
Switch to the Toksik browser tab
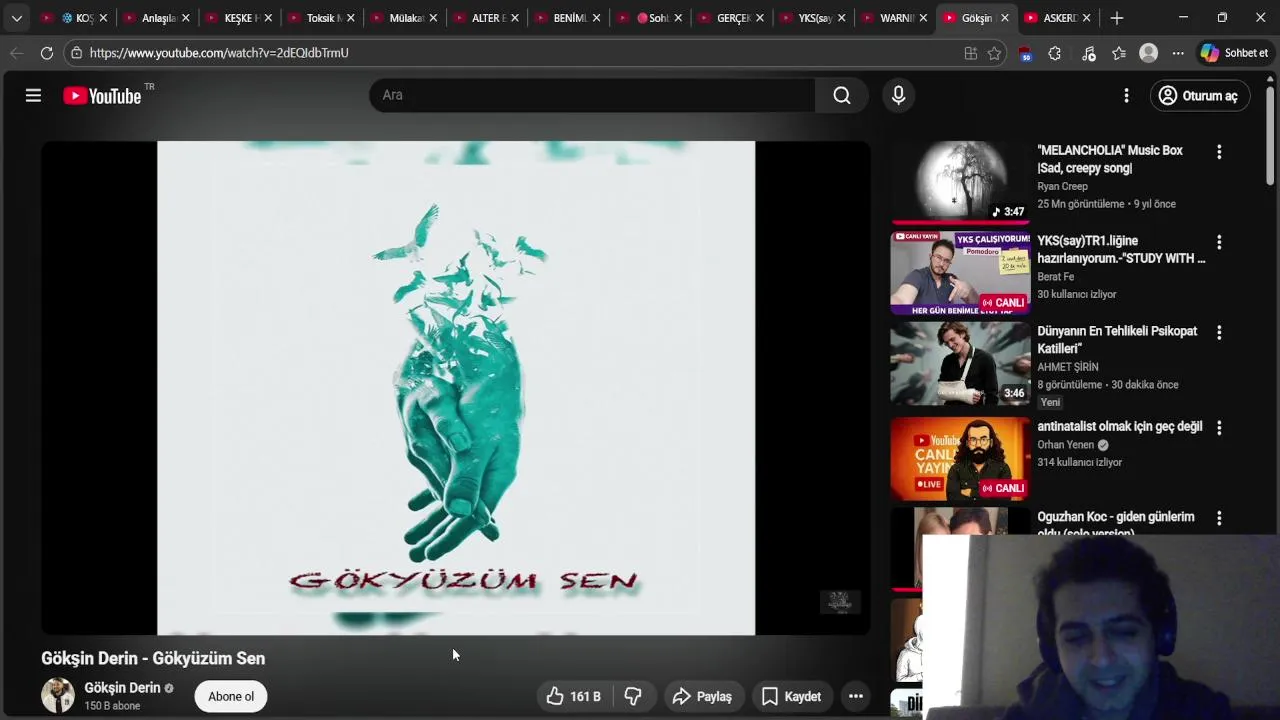pos(320,18)
